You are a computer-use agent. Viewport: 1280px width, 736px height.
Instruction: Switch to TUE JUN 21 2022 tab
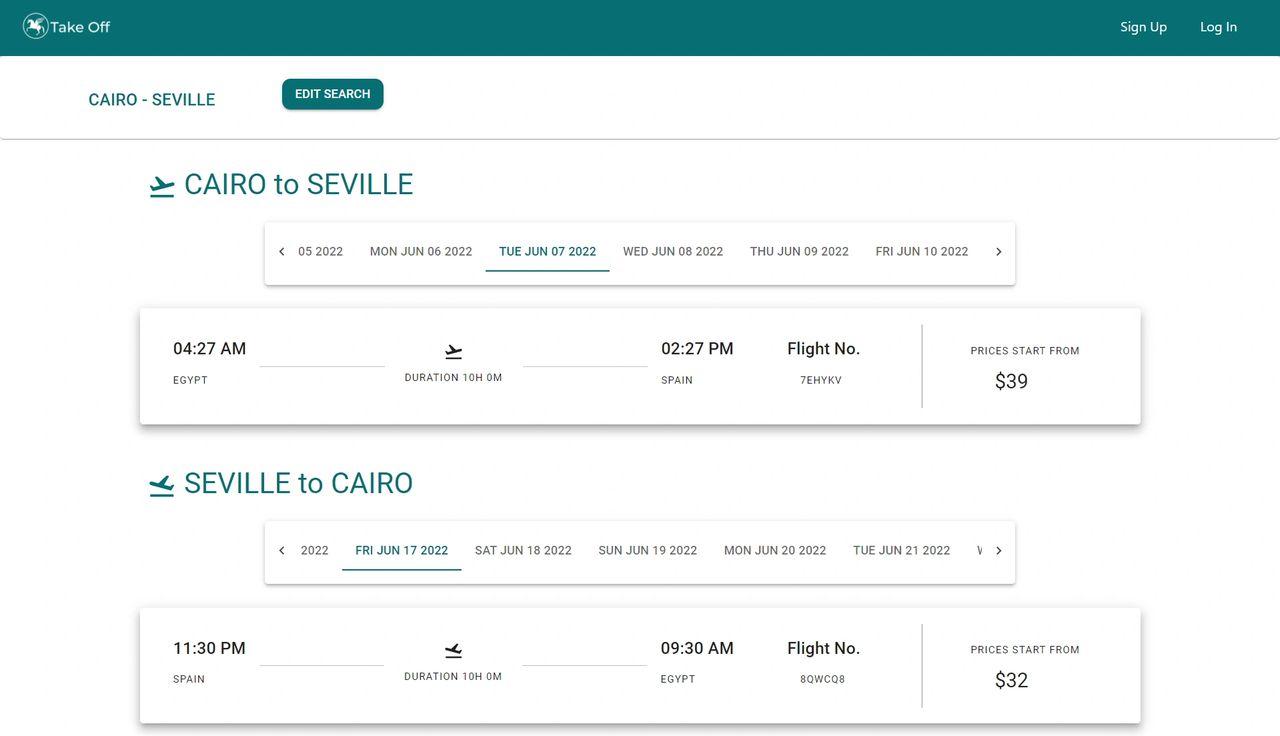click(901, 551)
